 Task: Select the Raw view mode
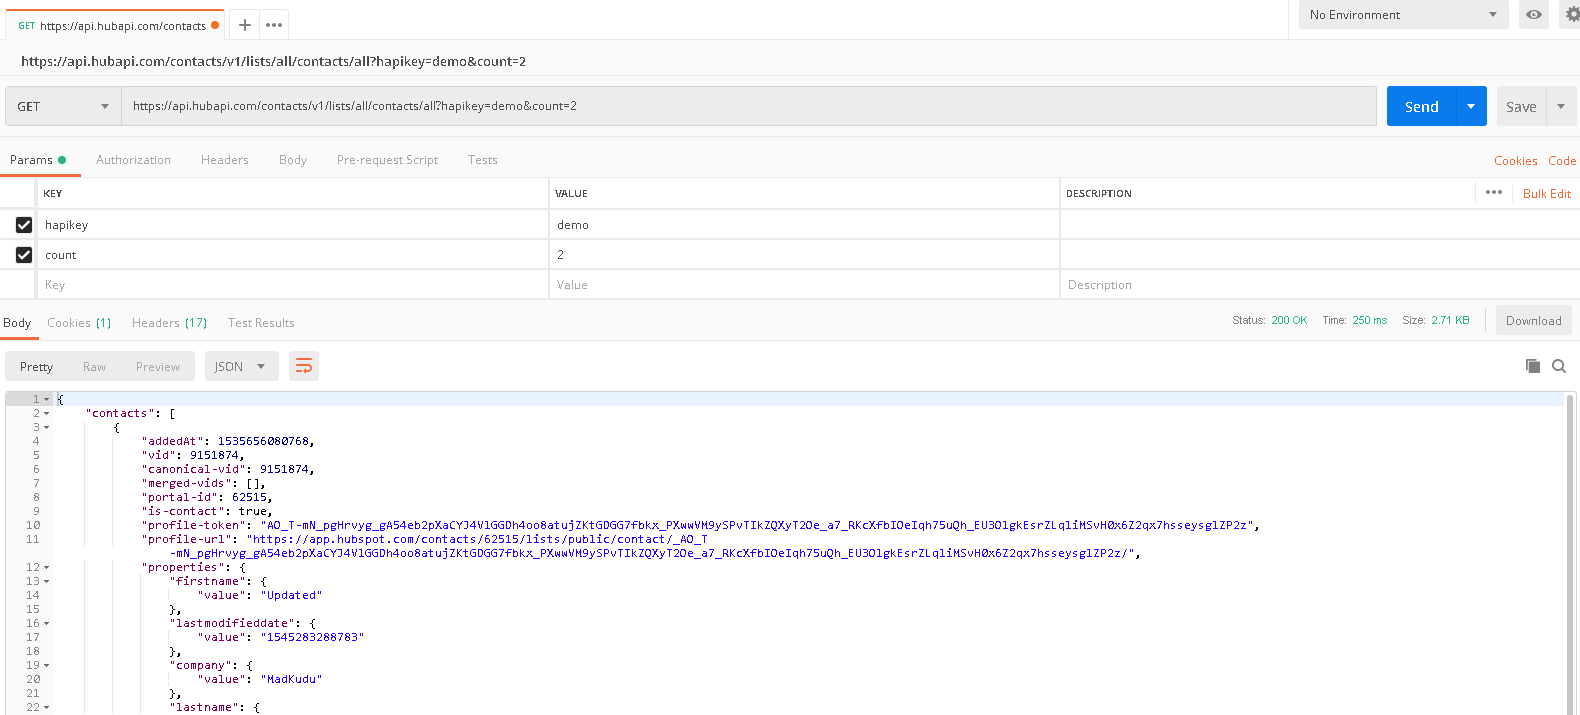click(x=94, y=367)
